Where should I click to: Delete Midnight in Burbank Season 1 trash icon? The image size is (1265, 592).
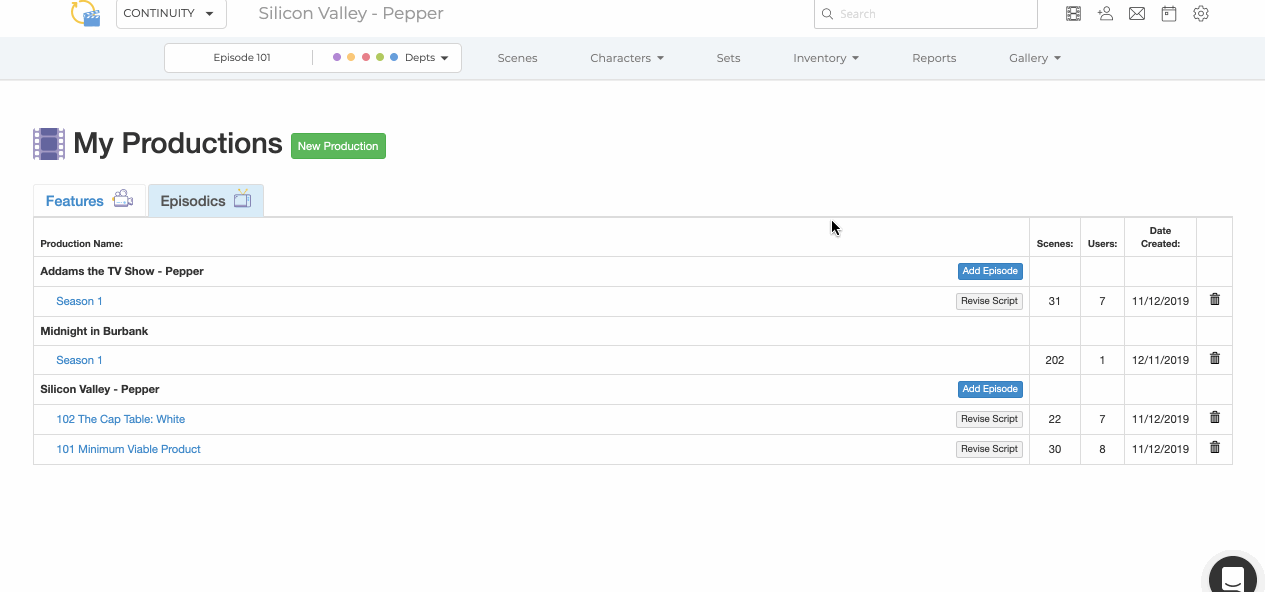[1215, 358]
